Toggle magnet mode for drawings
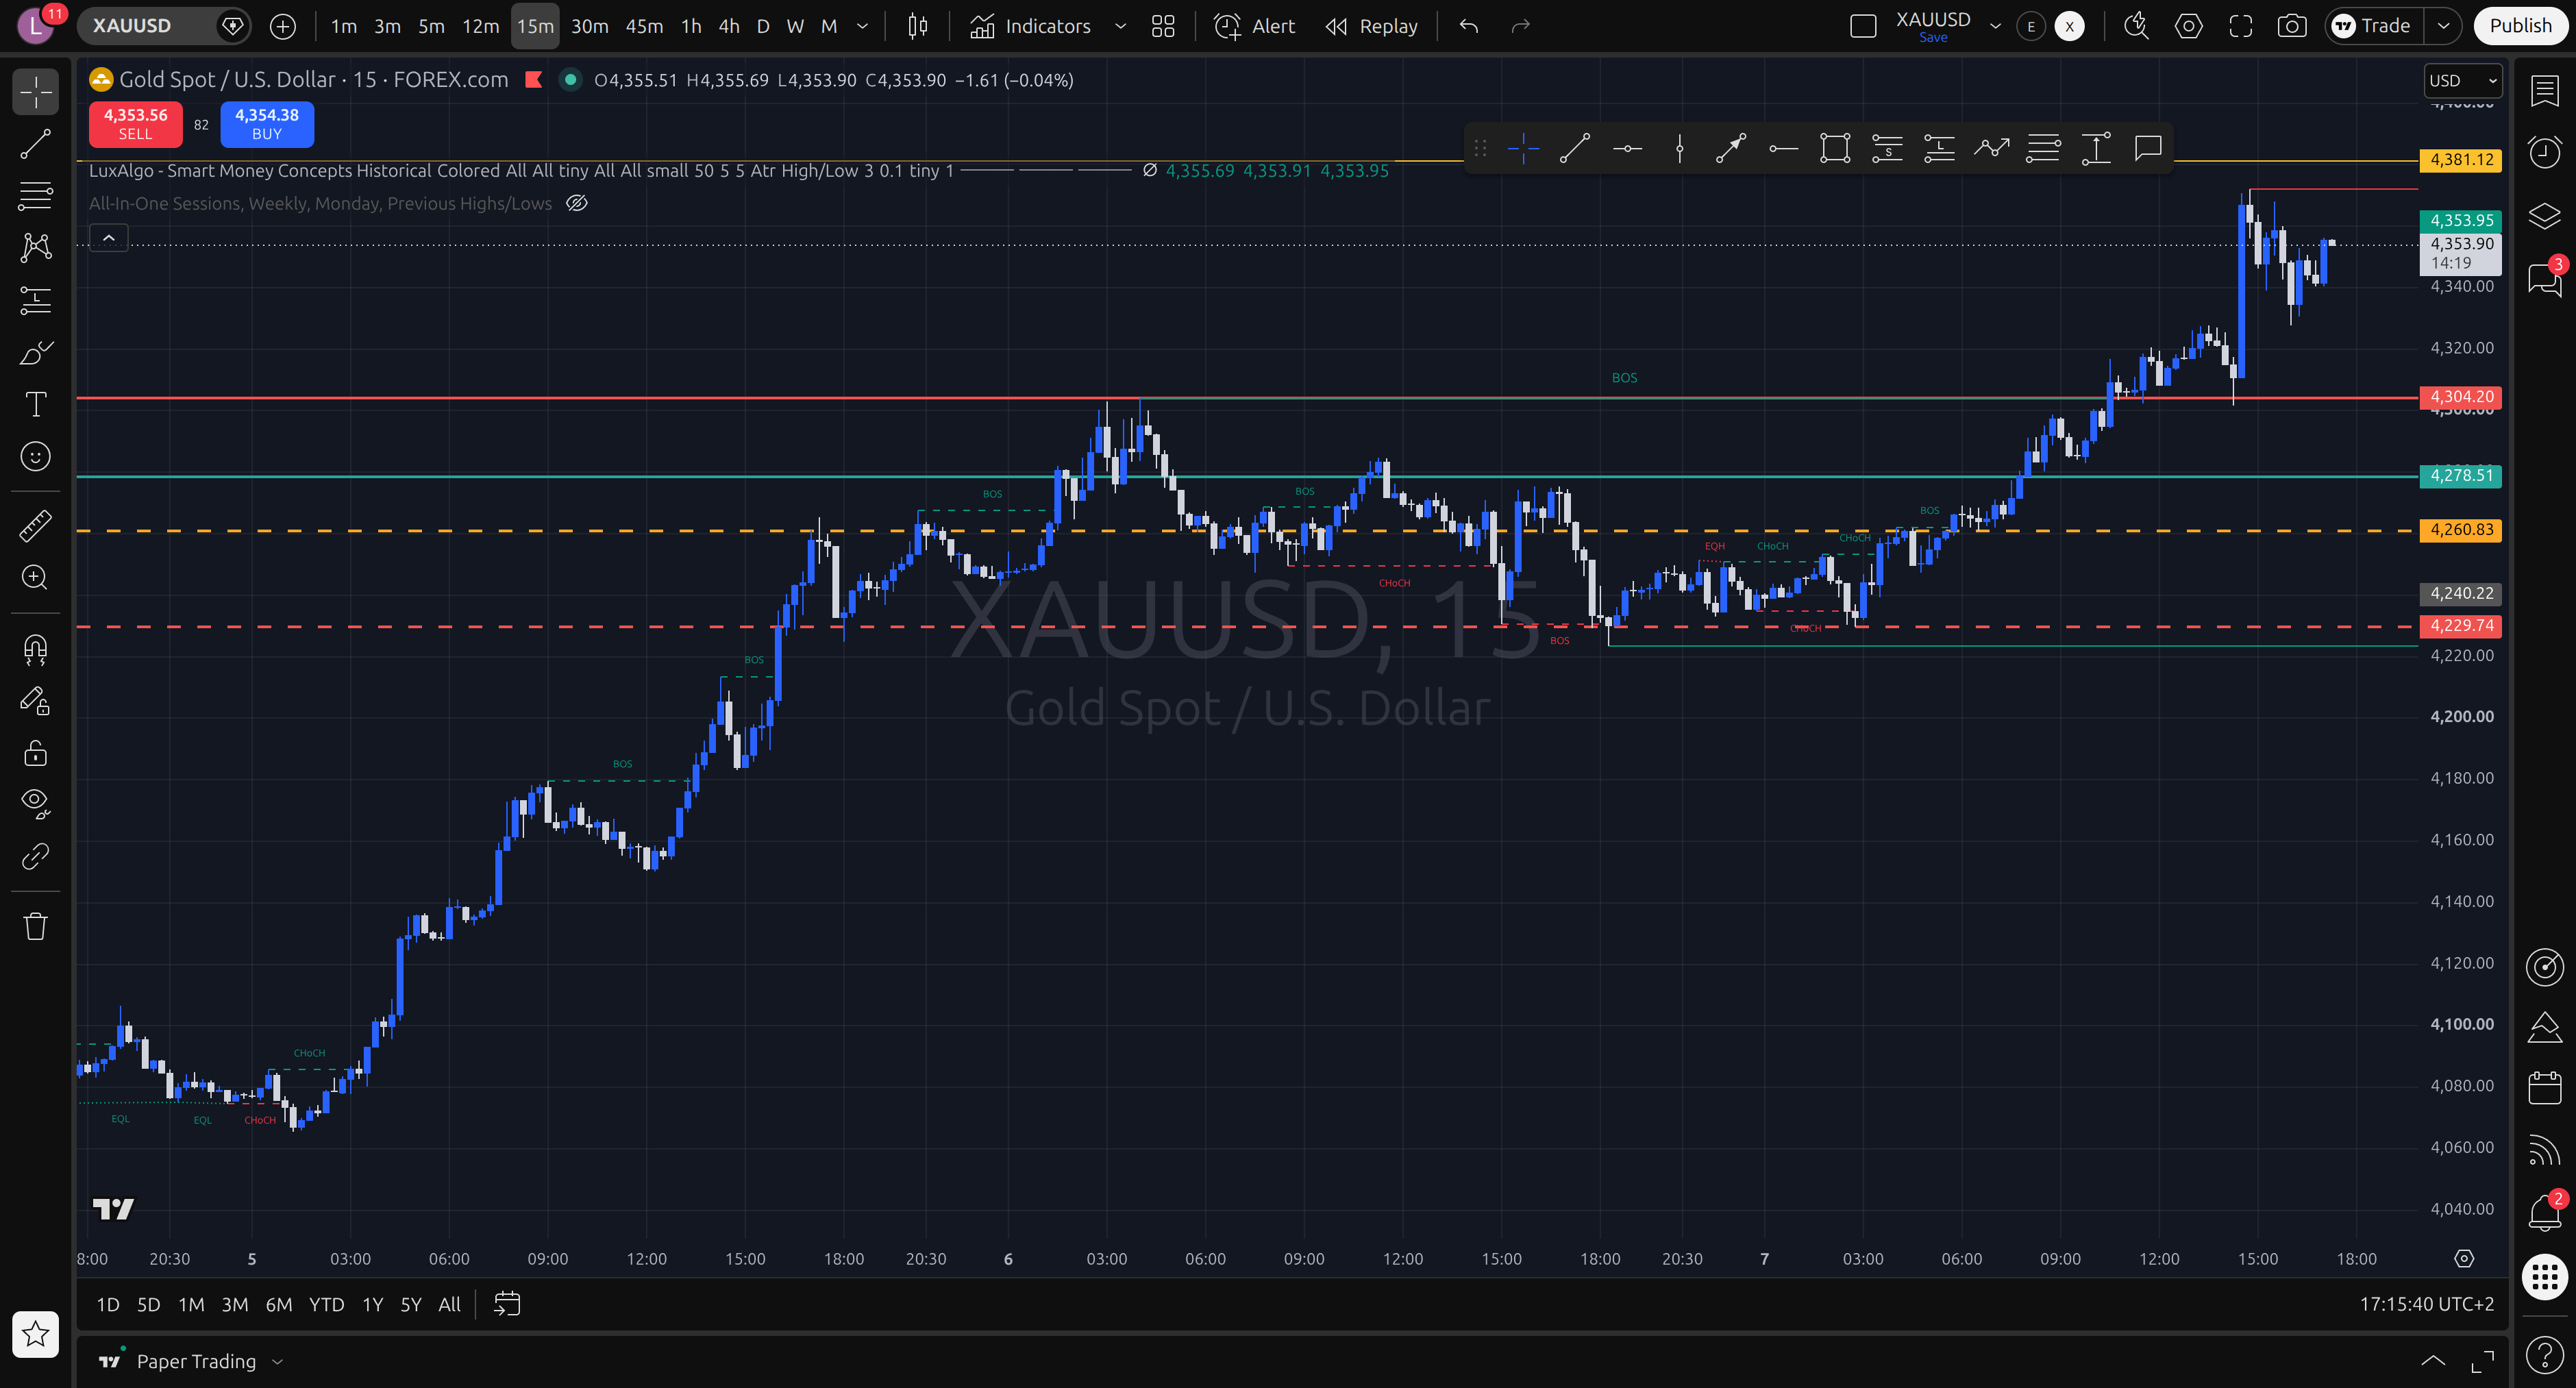 point(36,649)
